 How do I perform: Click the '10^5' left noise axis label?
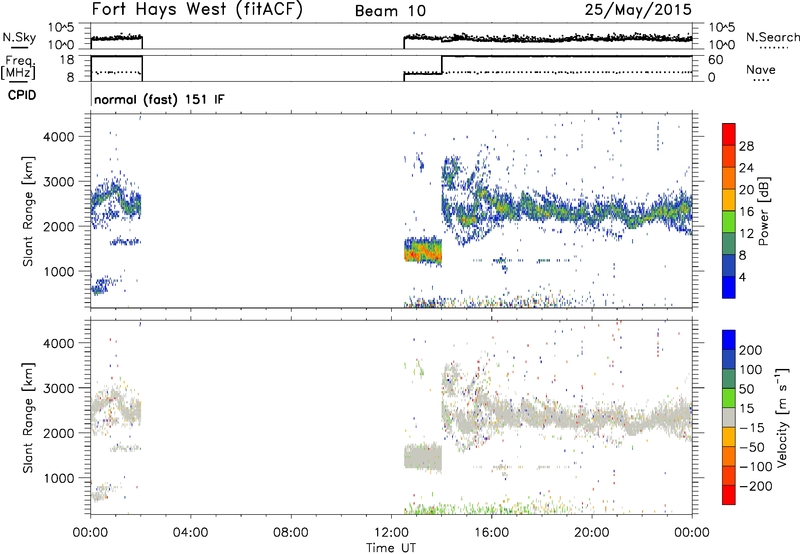click(x=61, y=28)
